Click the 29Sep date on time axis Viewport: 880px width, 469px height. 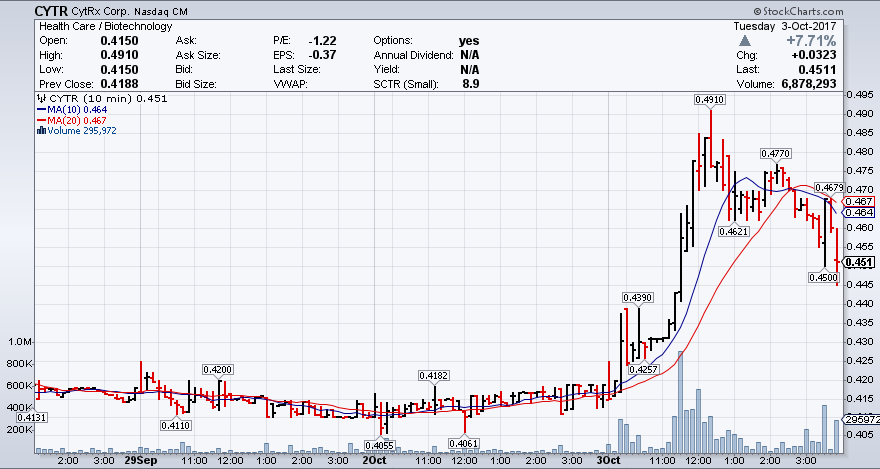140,461
